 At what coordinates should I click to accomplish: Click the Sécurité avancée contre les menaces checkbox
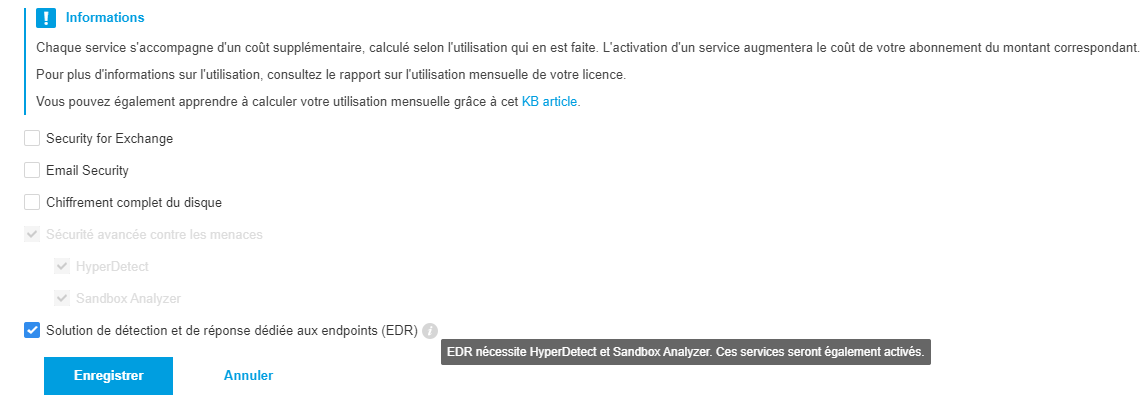pyautogui.click(x=32, y=234)
